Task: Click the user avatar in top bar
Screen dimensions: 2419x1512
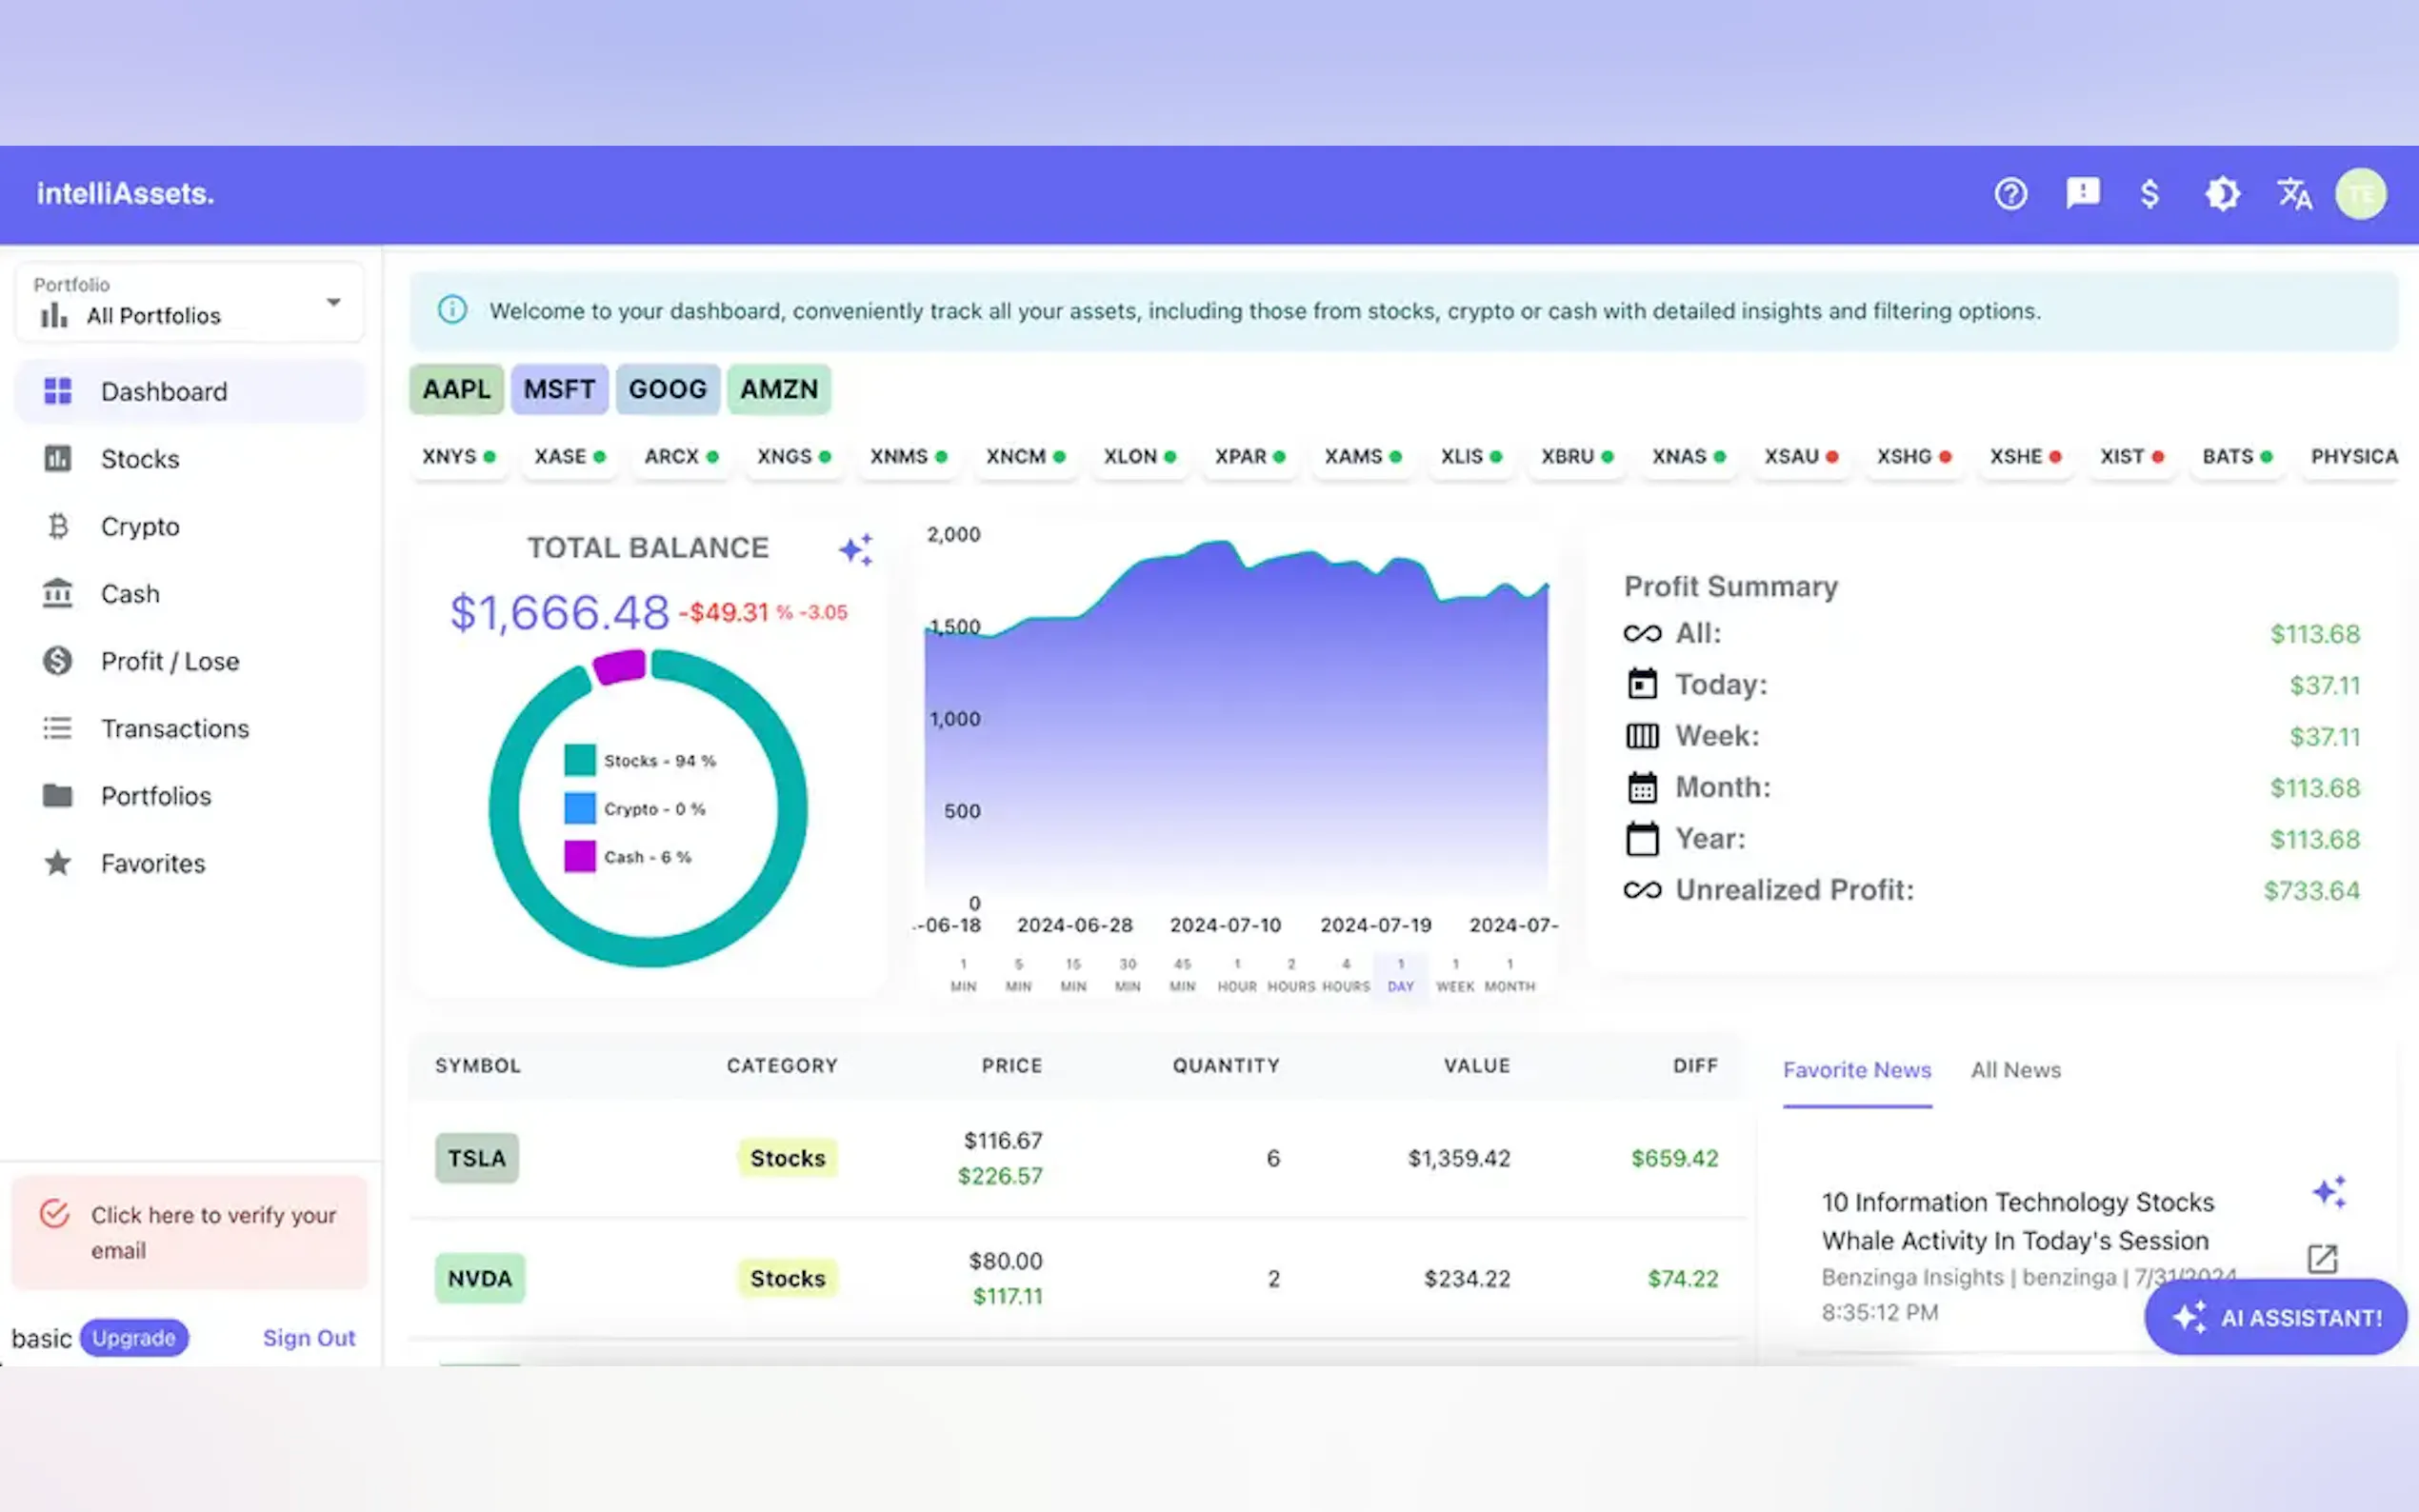Action: tap(2360, 194)
